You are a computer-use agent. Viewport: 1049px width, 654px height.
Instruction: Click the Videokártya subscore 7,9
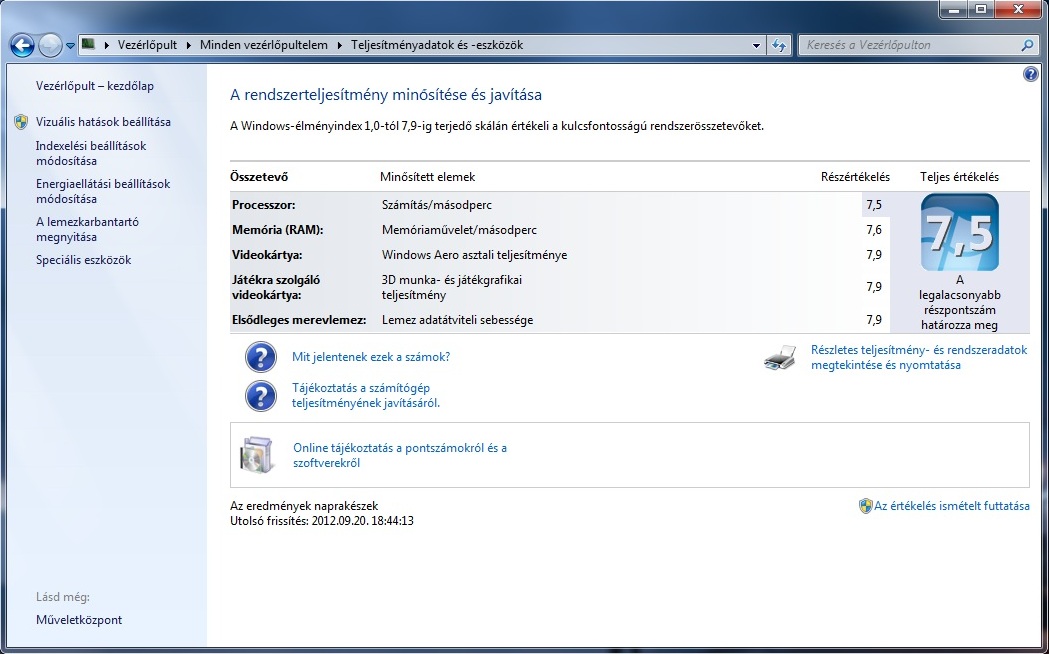tap(874, 255)
